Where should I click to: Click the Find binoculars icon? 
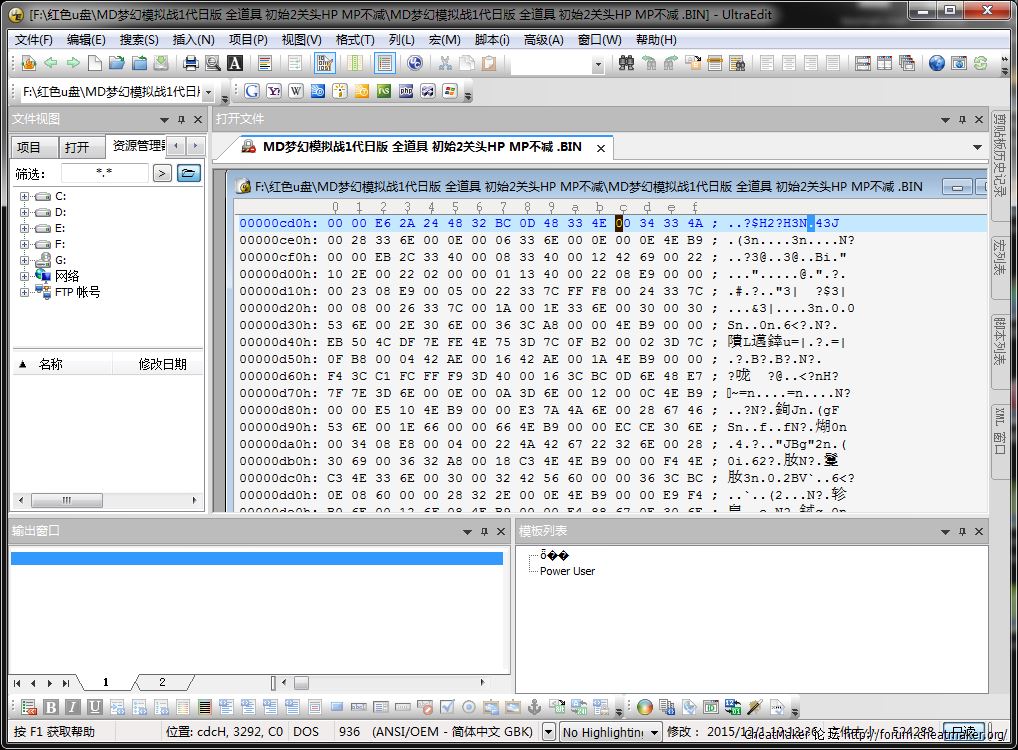[x=627, y=63]
